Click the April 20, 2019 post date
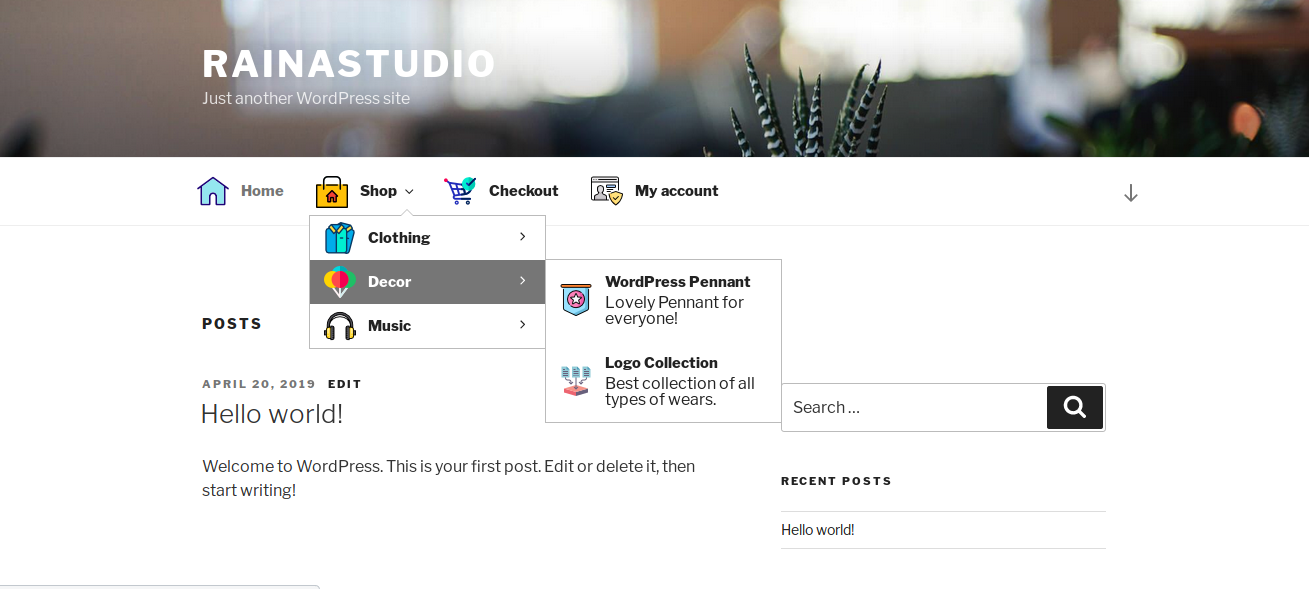The width and height of the screenshot is (1309, 589). (259, 384)
